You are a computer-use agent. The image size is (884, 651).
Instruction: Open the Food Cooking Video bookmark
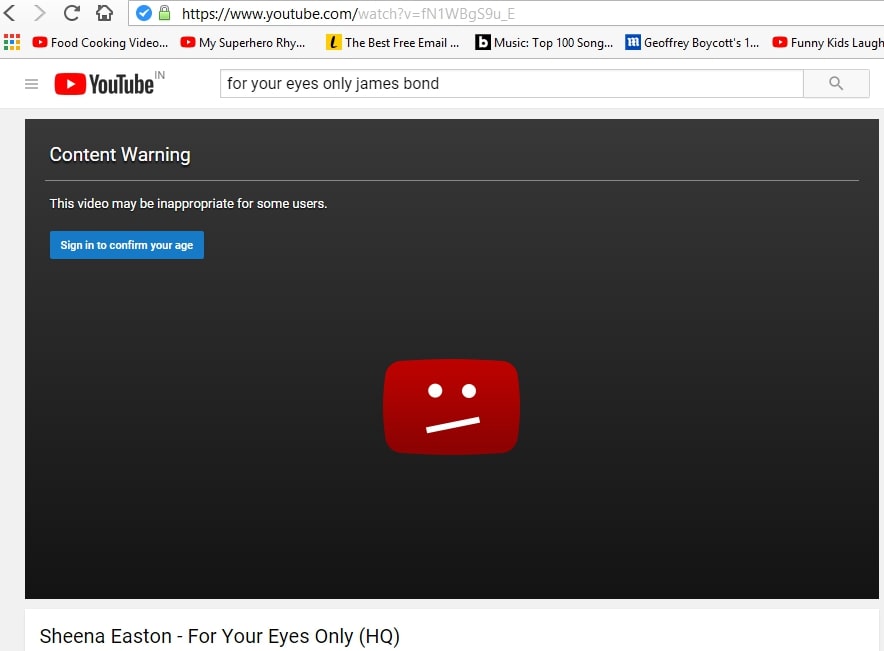[x=100, y=43]
